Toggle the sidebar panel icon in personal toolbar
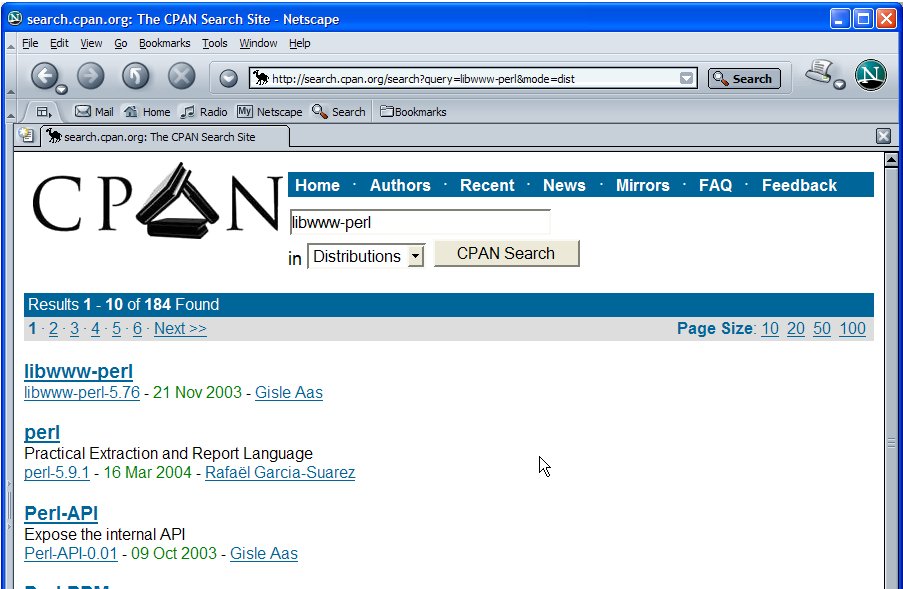The image size is (903, 589). click(43, 112)
